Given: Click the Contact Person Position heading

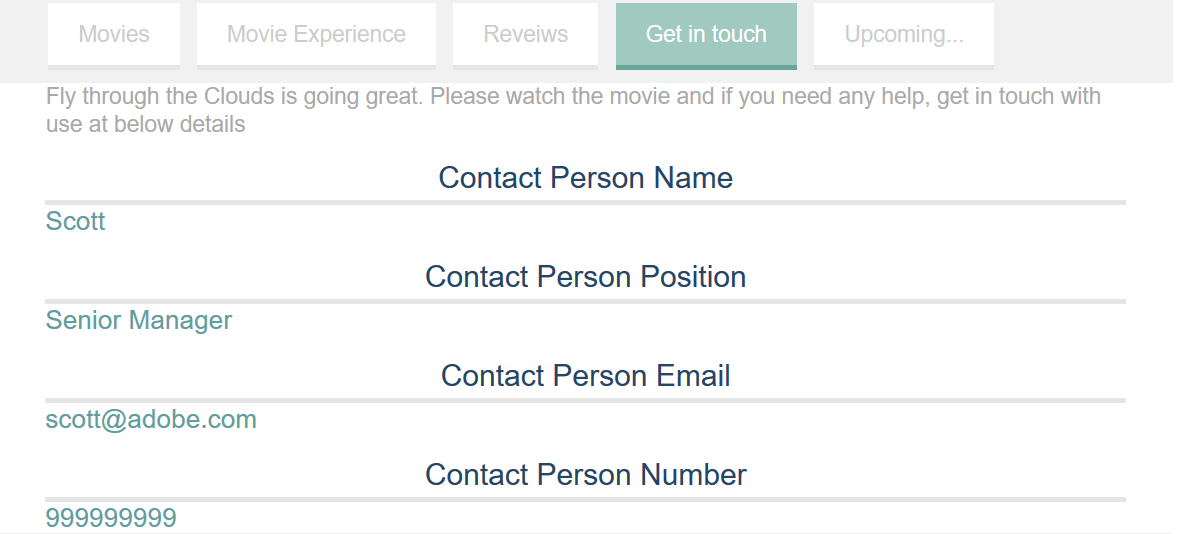Looking at the screenshot, I should point(586,277).
